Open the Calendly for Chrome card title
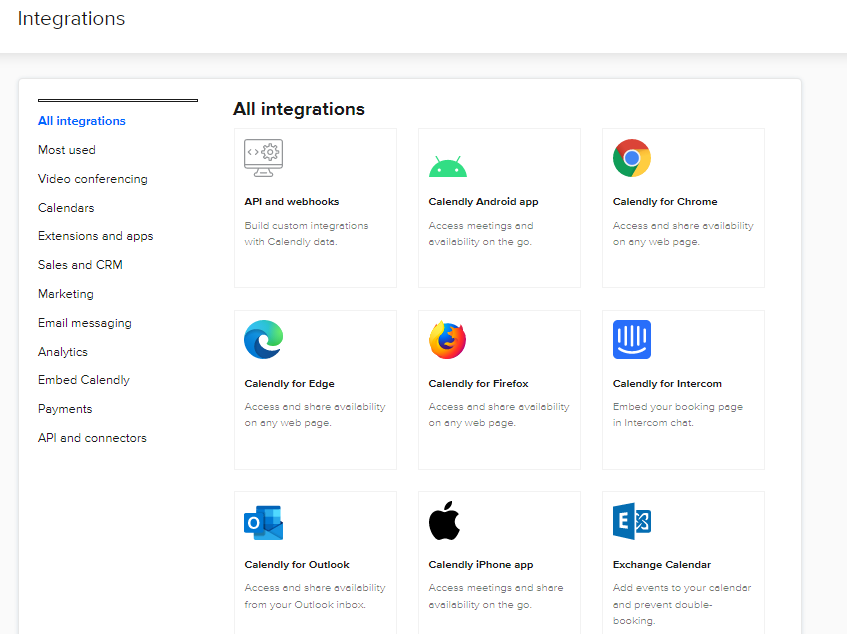Image resolution: width=847 pixels, height=634 pixels. [x=665, y=201]
